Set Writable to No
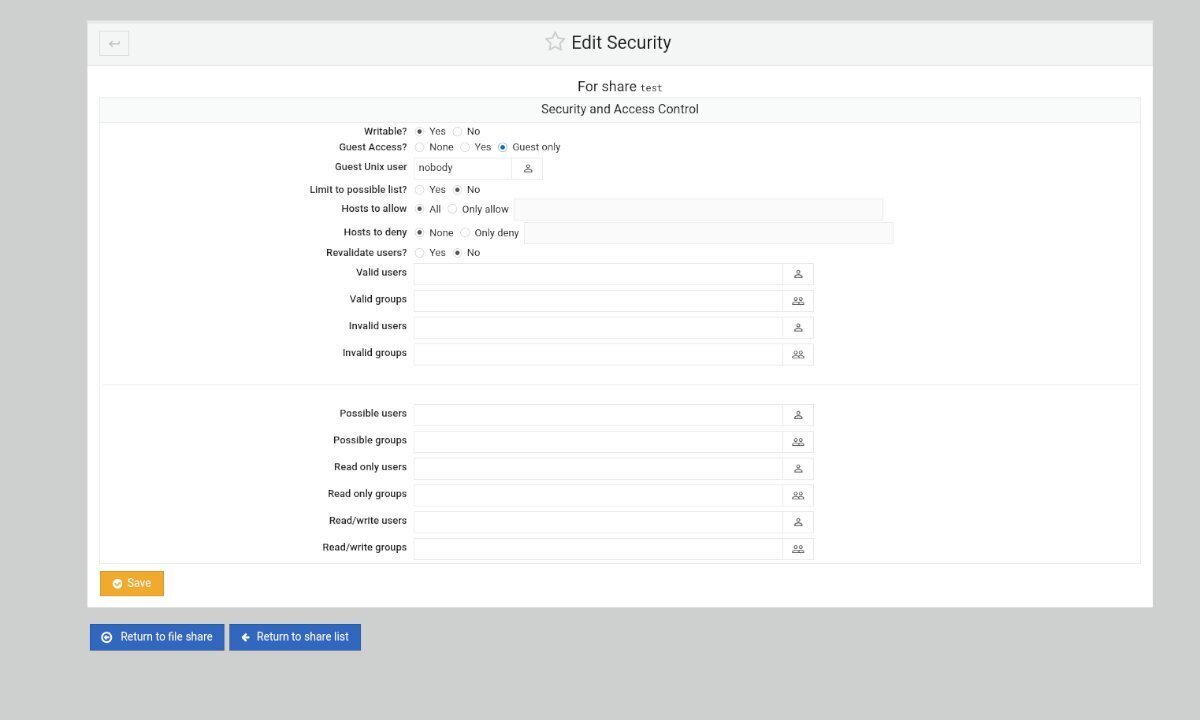Image resolution: width=1200 pixels, height=720 pixels. (458, 132)
